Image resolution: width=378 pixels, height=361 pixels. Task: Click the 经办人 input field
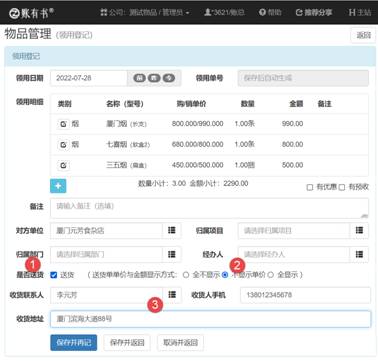pos(294,254)
